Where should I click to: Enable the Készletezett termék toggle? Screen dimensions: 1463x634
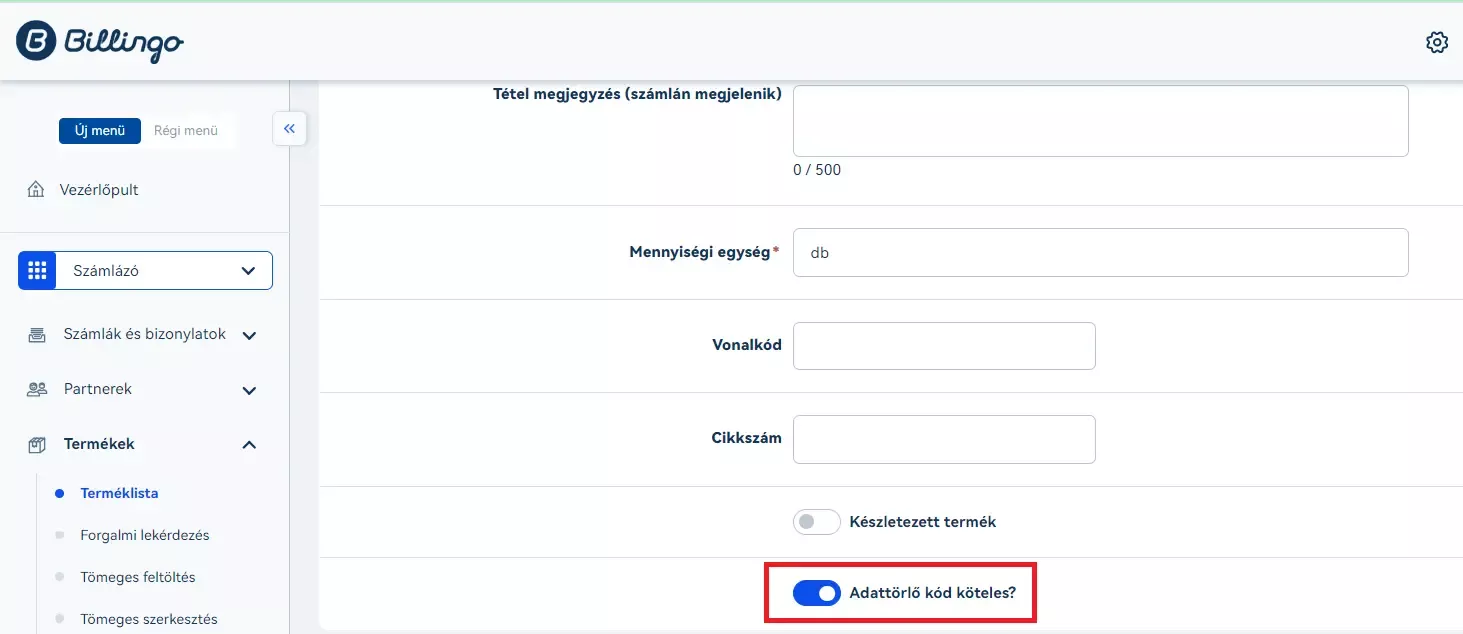[x=816, y=522]
